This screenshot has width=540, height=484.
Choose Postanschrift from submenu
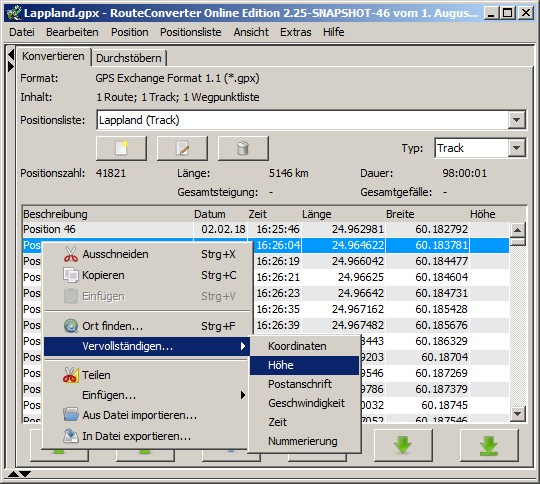[x=304, y=384]
